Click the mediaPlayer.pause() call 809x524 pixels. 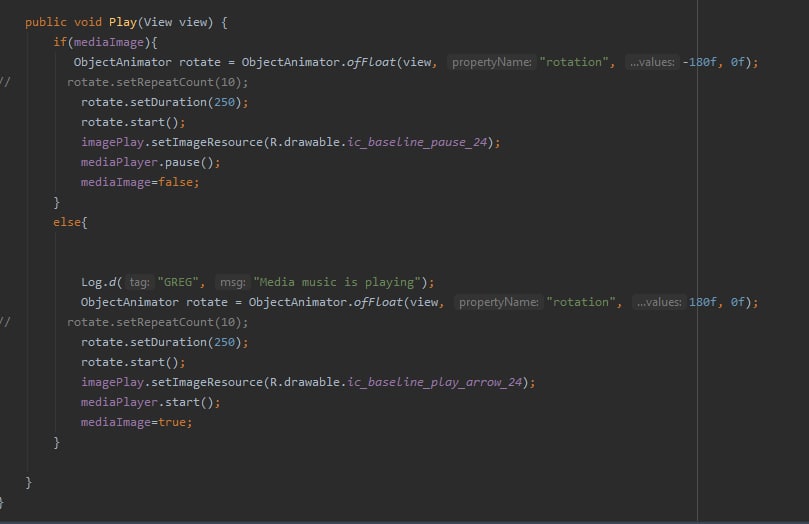(150, 162)
